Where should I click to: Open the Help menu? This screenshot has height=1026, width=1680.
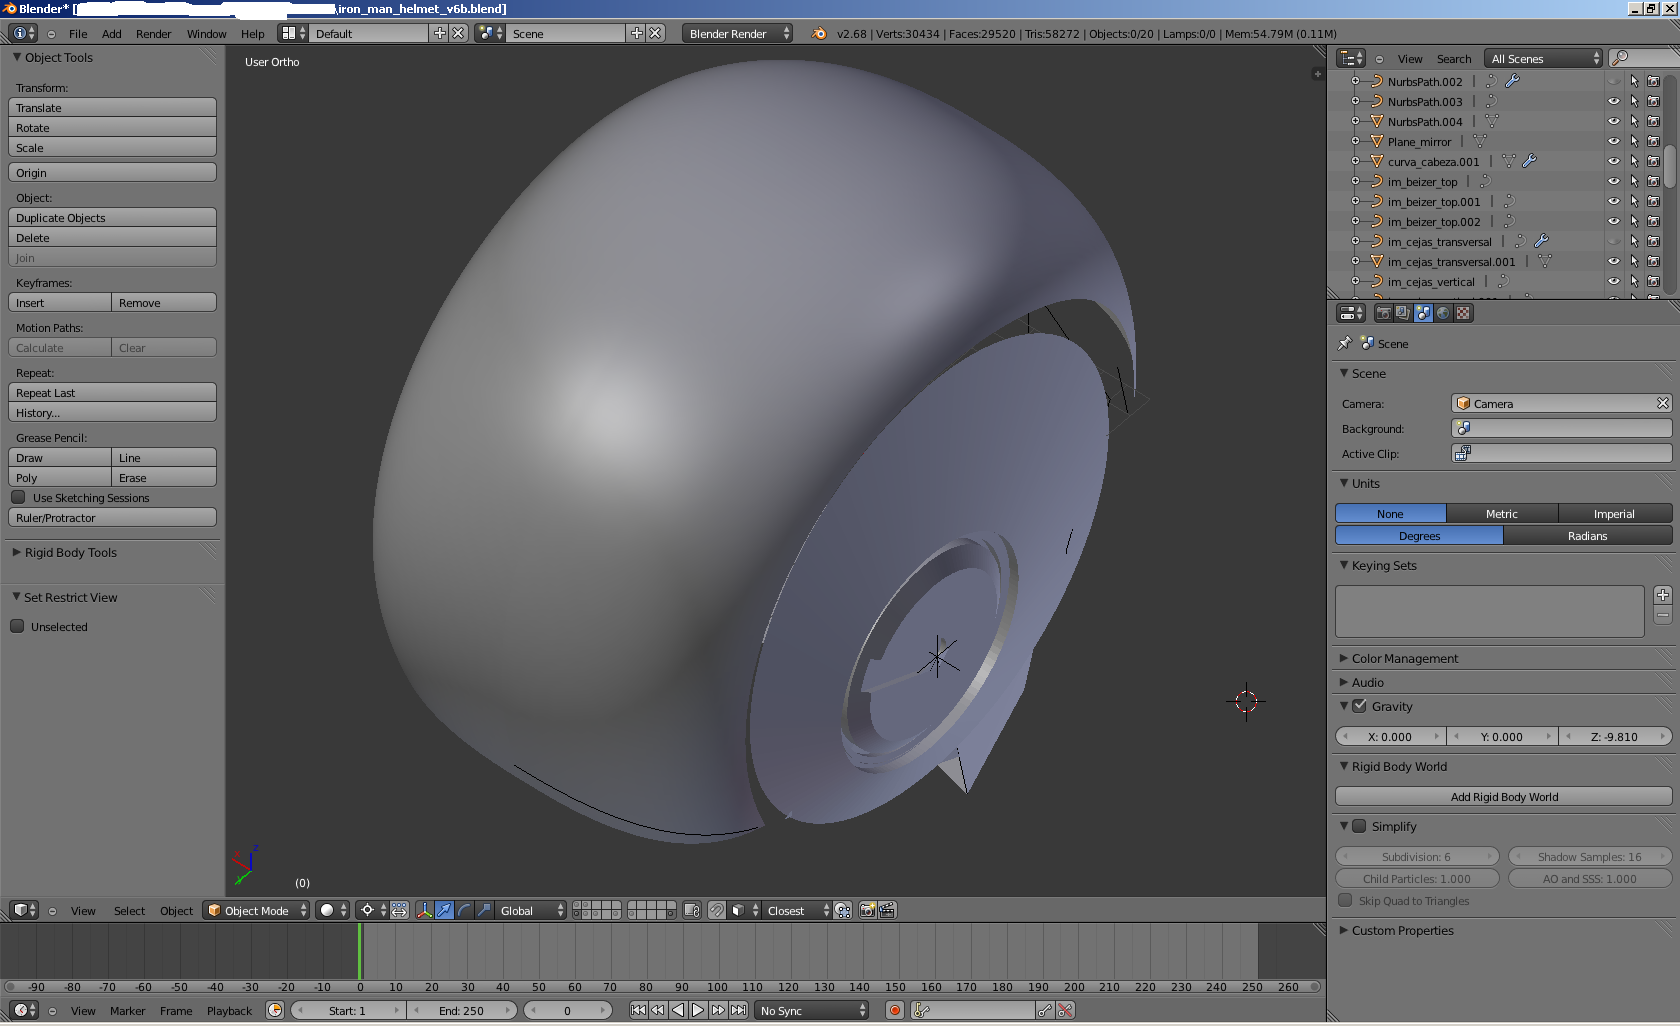pos(253,33)
